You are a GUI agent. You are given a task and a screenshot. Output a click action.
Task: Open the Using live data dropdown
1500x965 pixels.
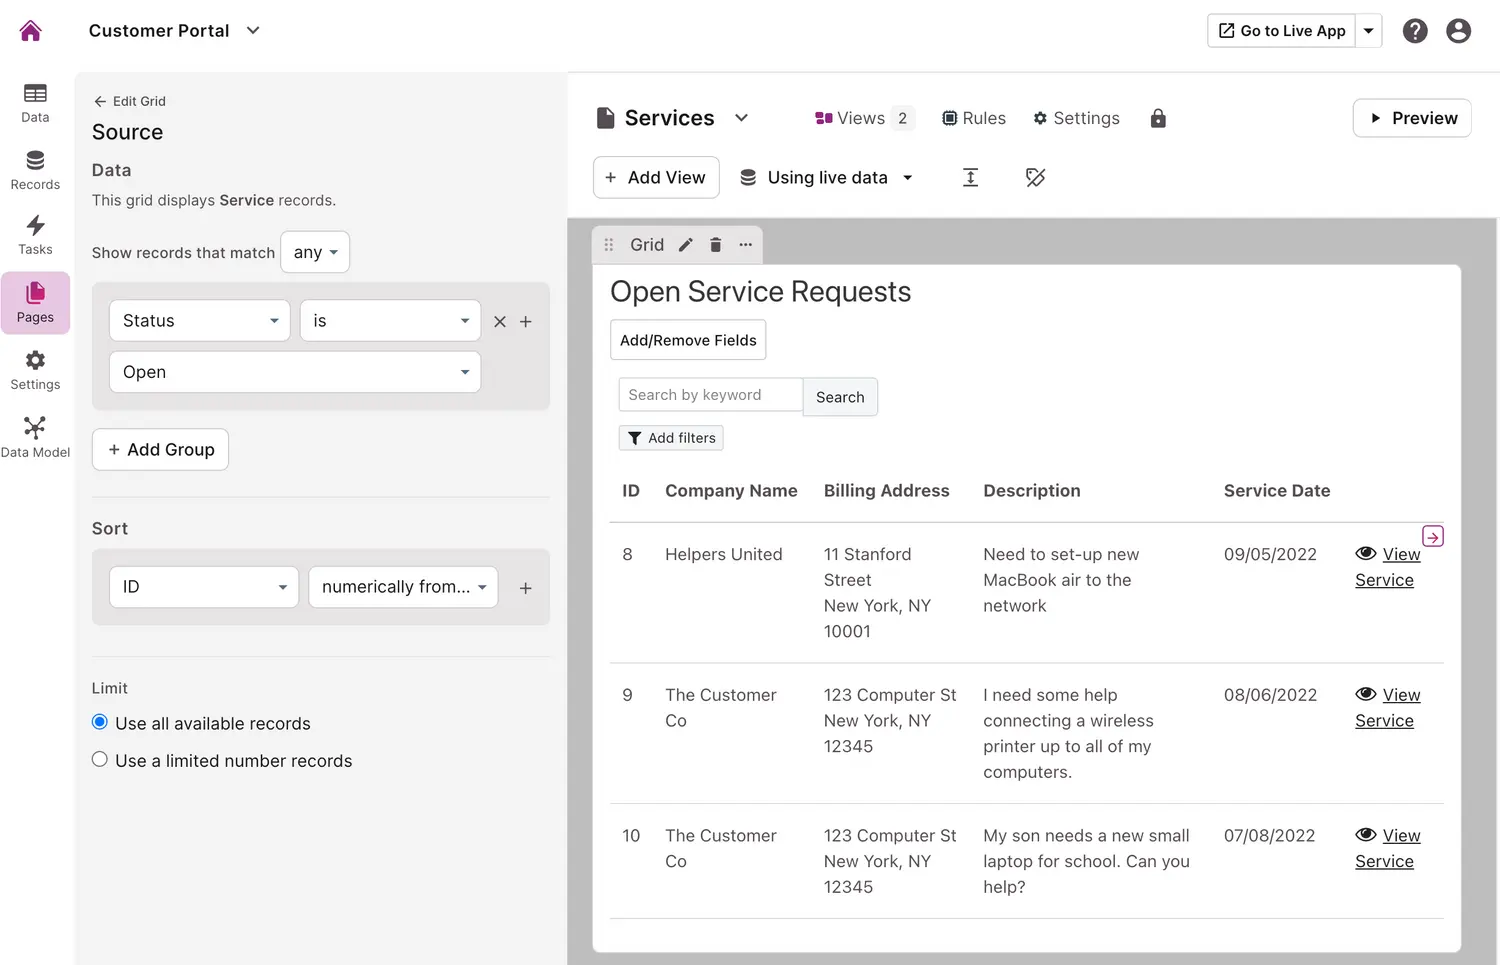tap(826, 178)
